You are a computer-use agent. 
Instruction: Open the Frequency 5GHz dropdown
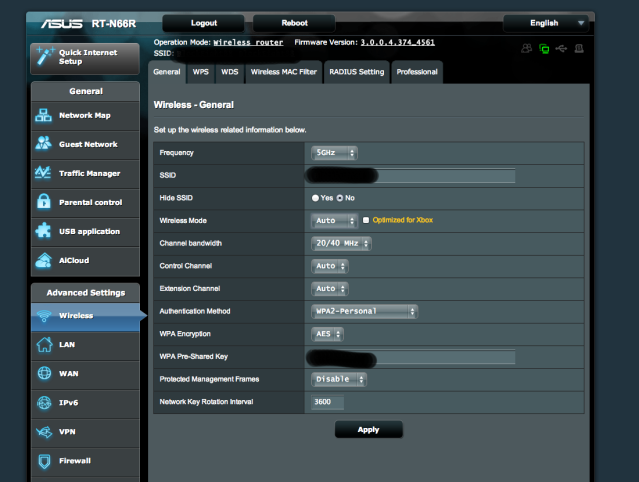click(x=334, y=153)
